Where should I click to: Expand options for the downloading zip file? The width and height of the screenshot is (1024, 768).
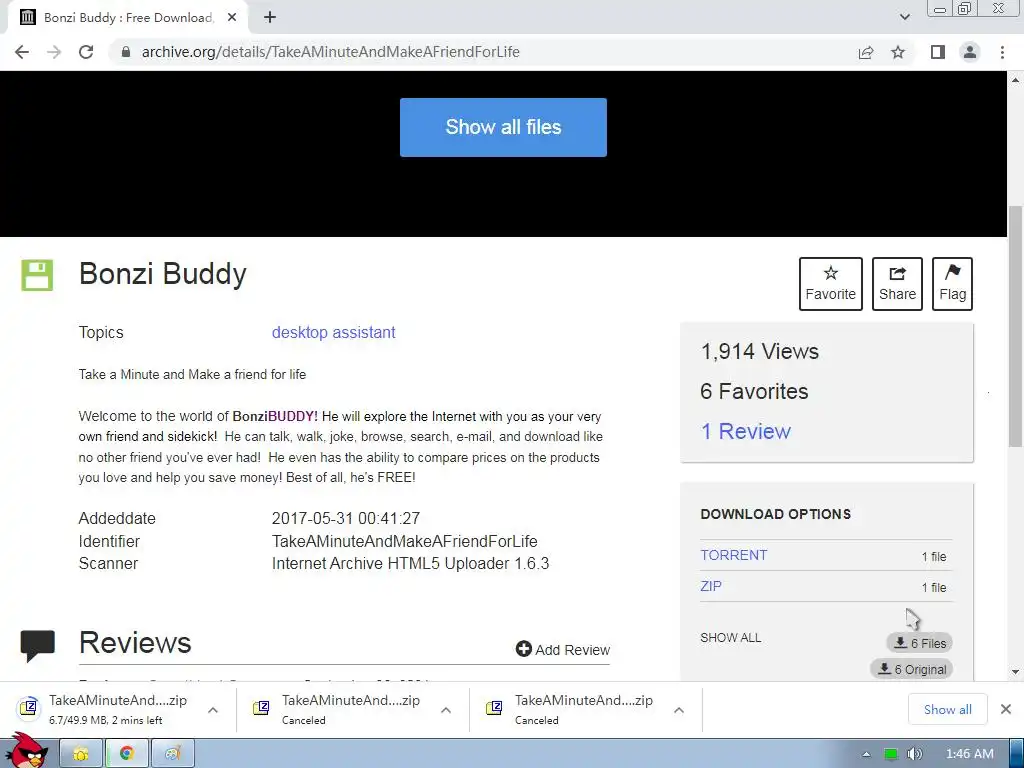(x=213, y=711)
